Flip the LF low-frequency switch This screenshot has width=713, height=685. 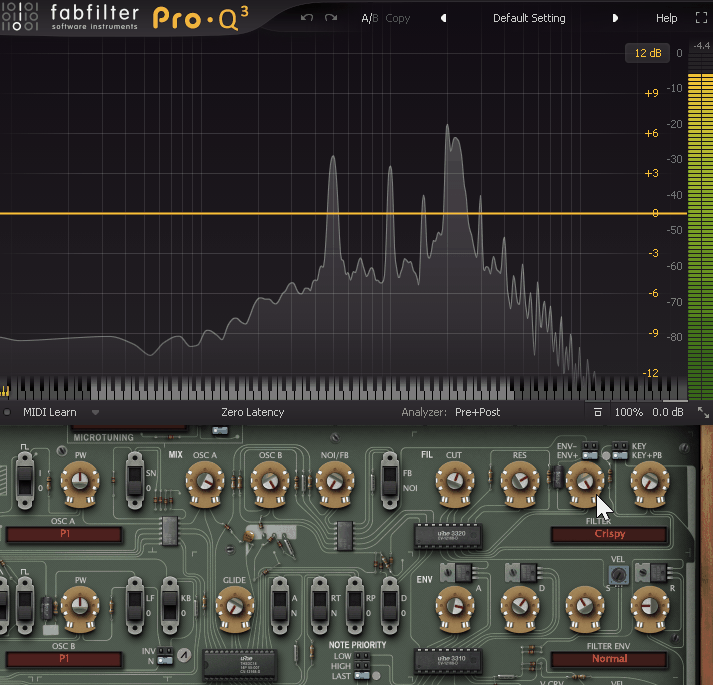click(x=135, y=605)
